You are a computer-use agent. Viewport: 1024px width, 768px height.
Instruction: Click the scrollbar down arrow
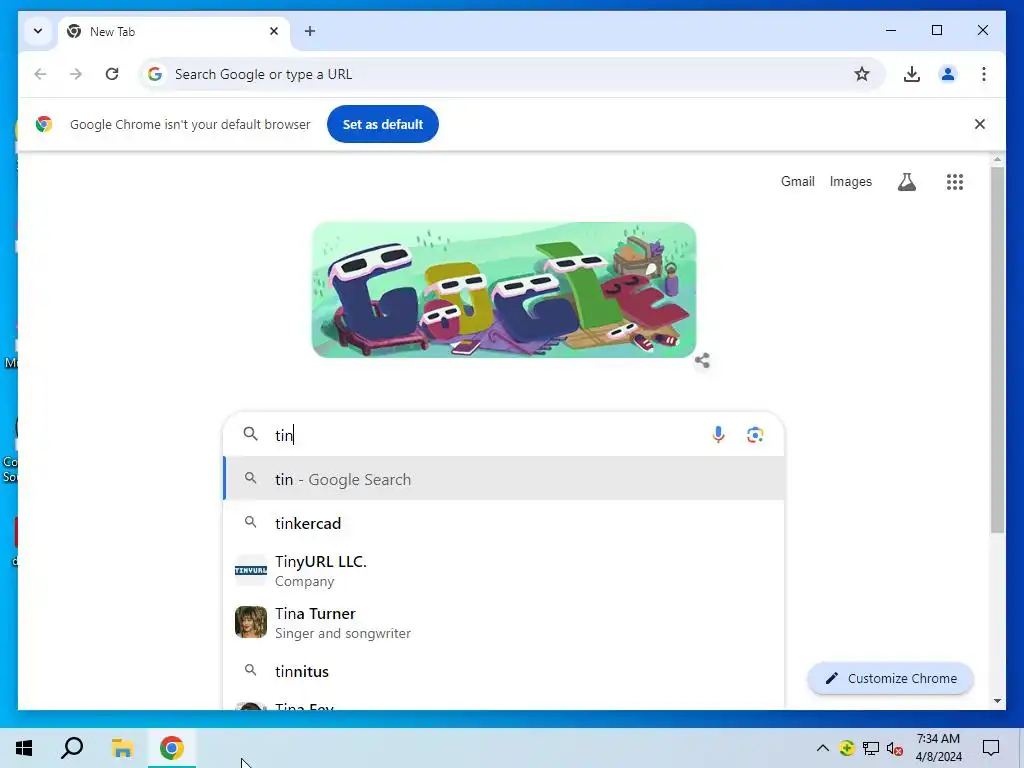(x=997, y=701)
